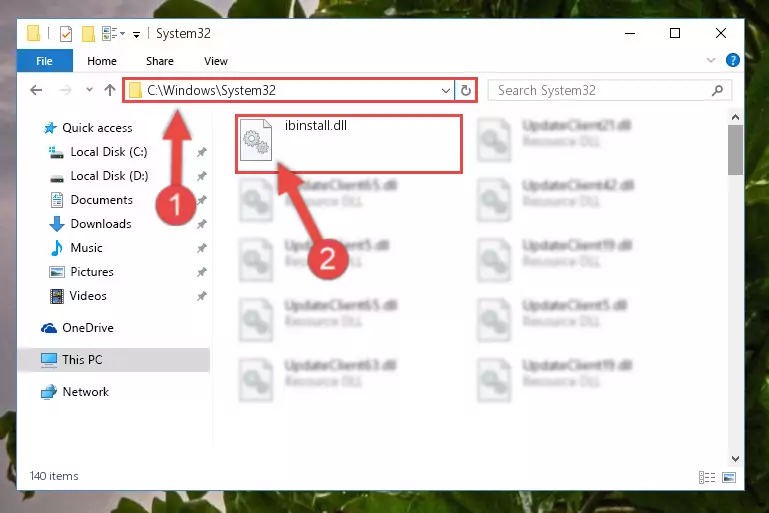Select the ibinstall.dll file name
Screen dimensions: 769x513
[316, 126]
